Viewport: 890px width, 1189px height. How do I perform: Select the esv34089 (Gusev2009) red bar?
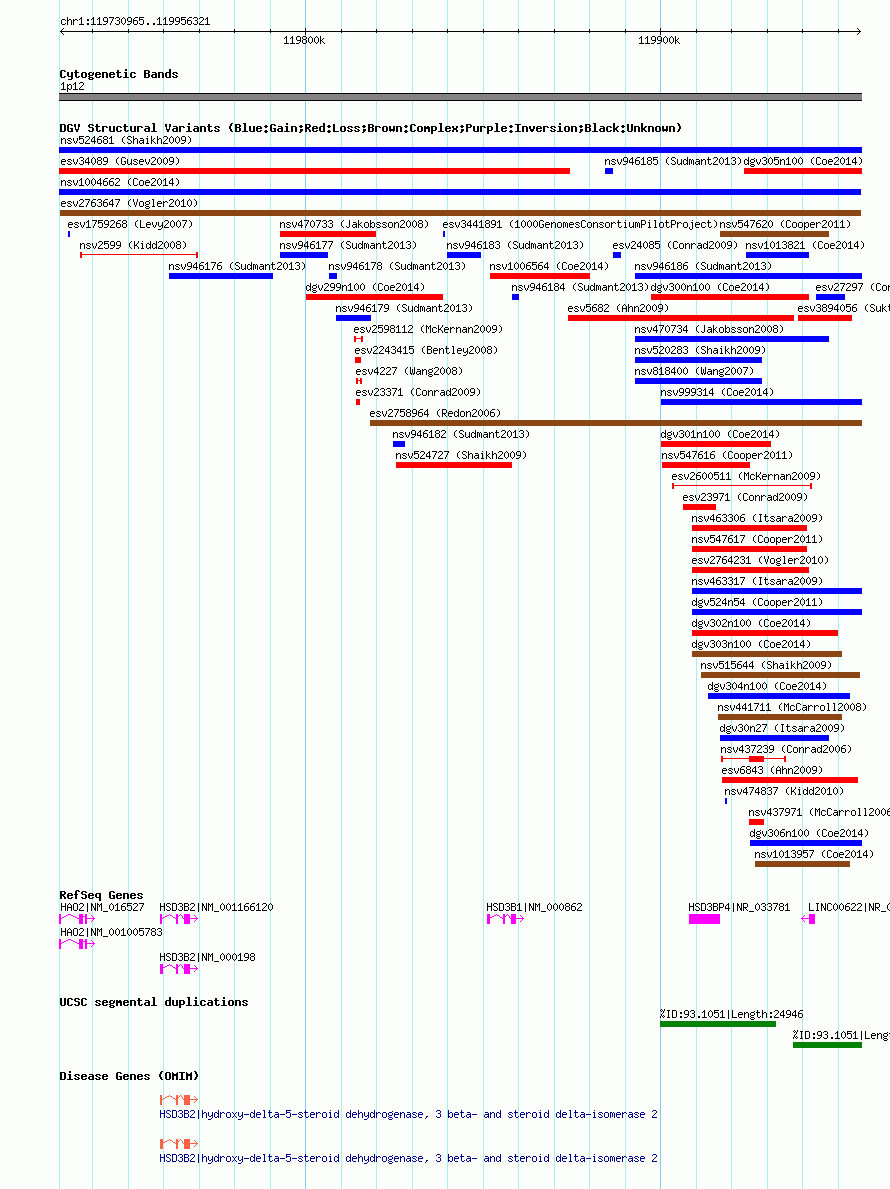315,171
